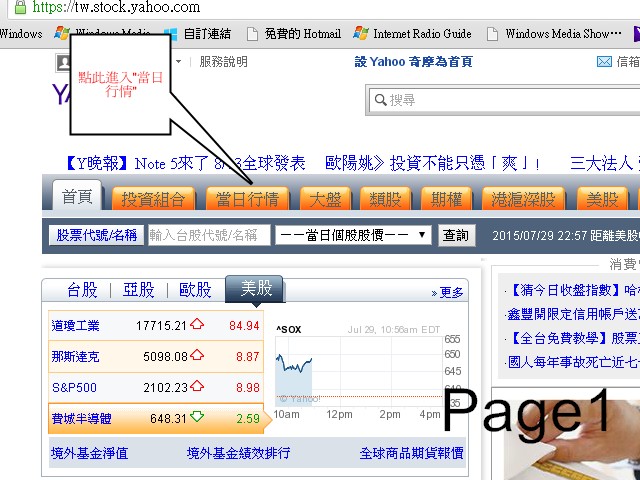
Task: Click the 17715.21 道瓊工業 value
Action: pyautogui.click(x=161, y=325)
